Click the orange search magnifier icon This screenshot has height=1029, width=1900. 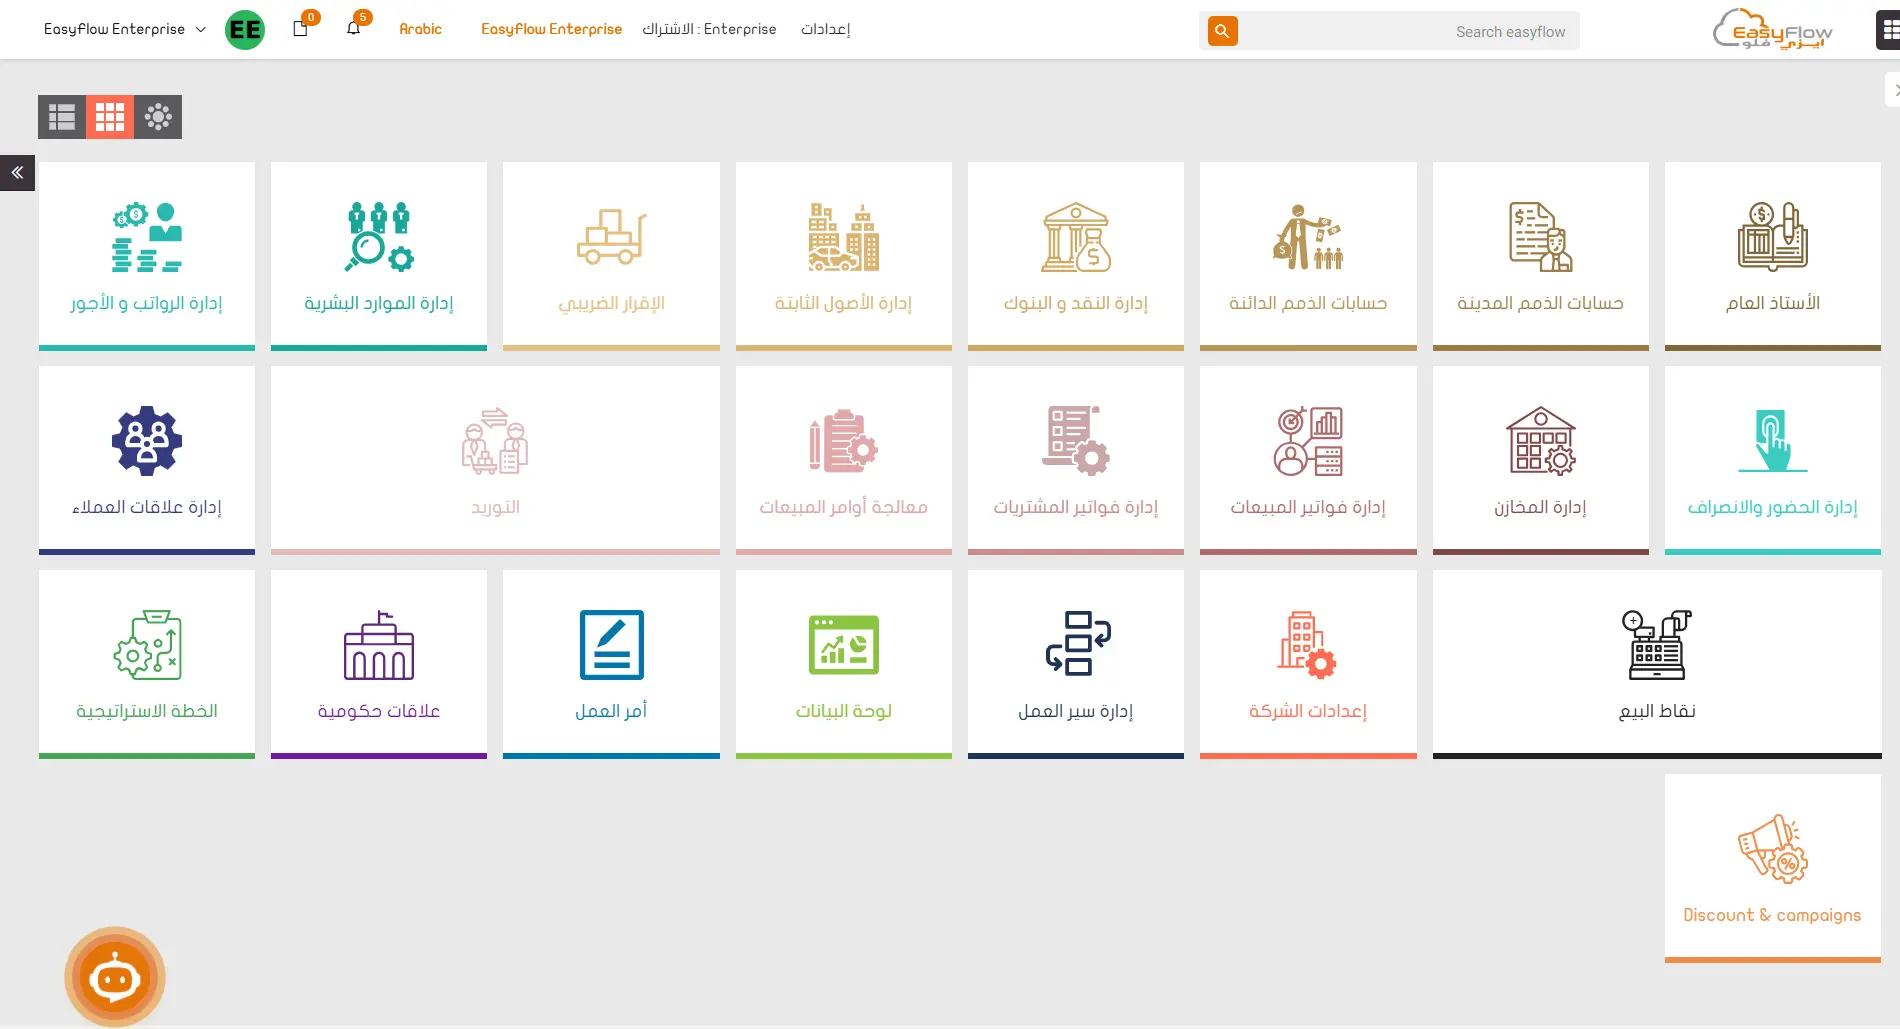pyautogui.click(x=1222, y=31)
